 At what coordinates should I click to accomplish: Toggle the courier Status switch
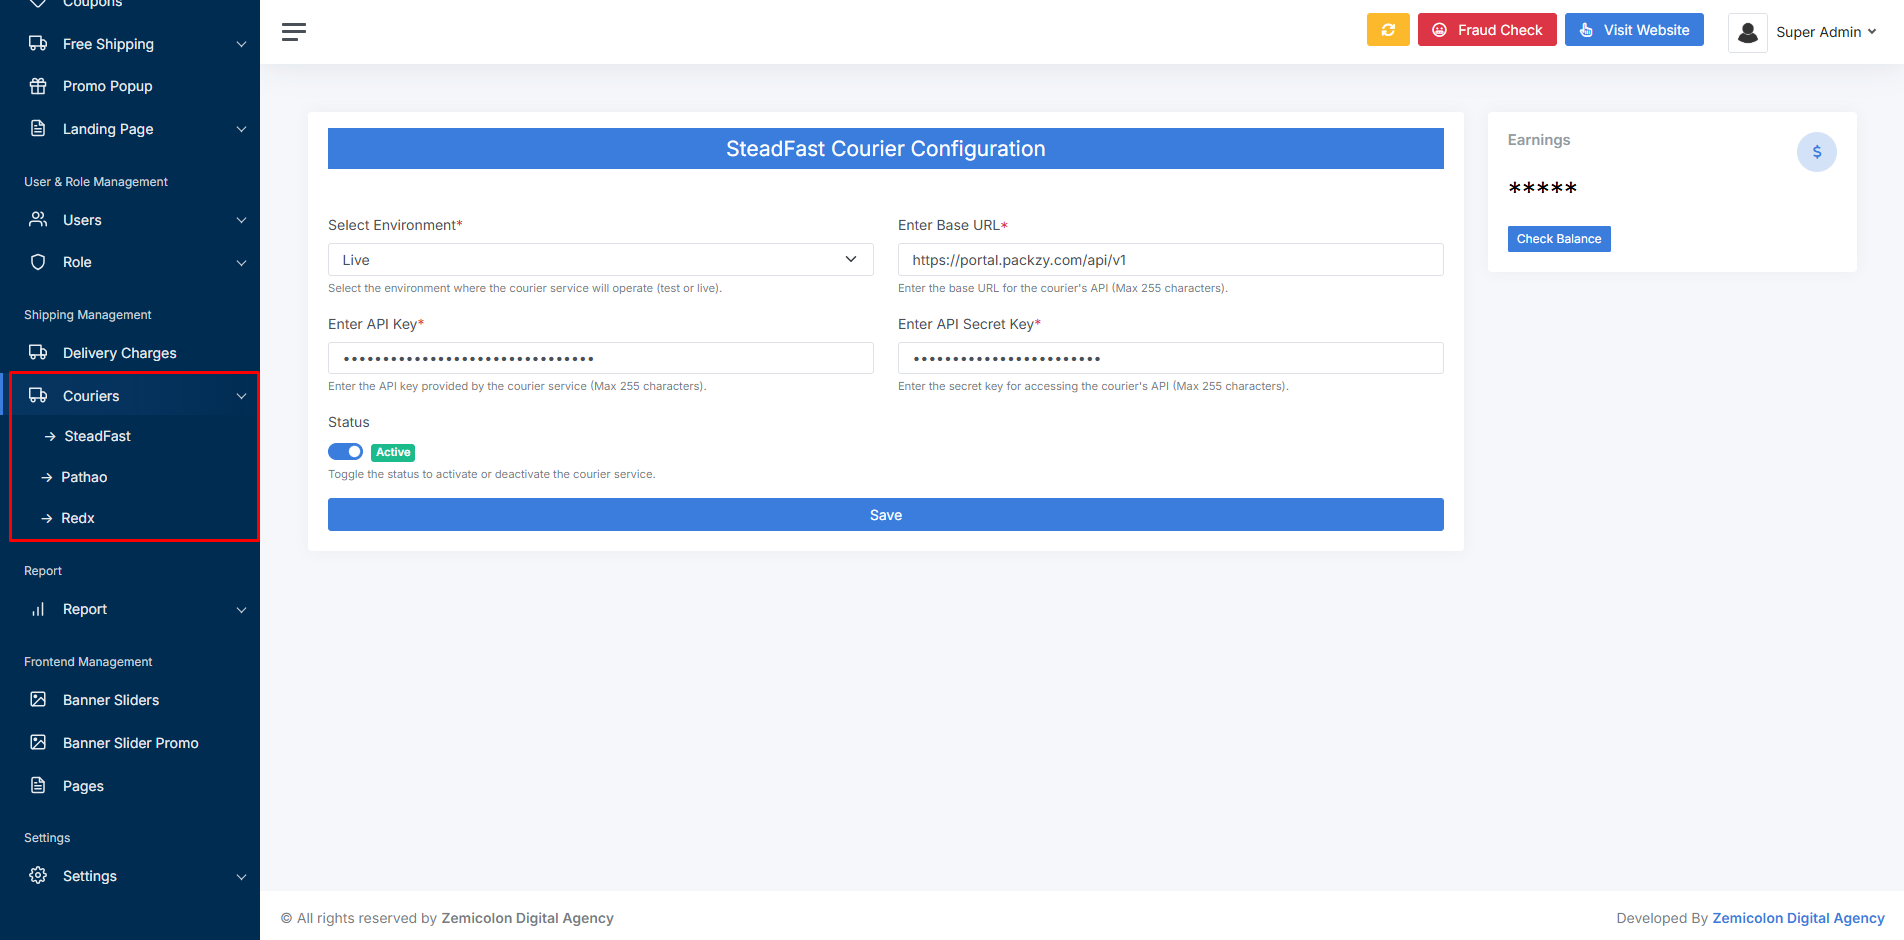coord(345,452)
